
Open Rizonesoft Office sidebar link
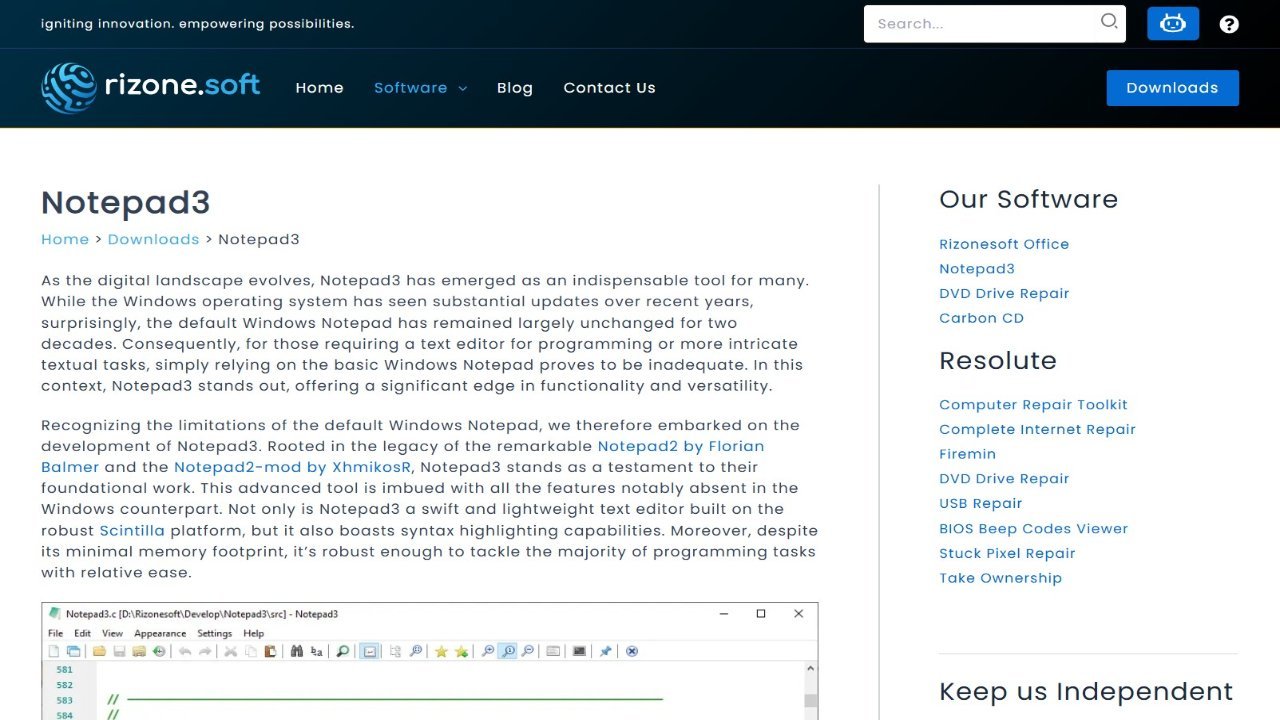tap(1004, 244)
